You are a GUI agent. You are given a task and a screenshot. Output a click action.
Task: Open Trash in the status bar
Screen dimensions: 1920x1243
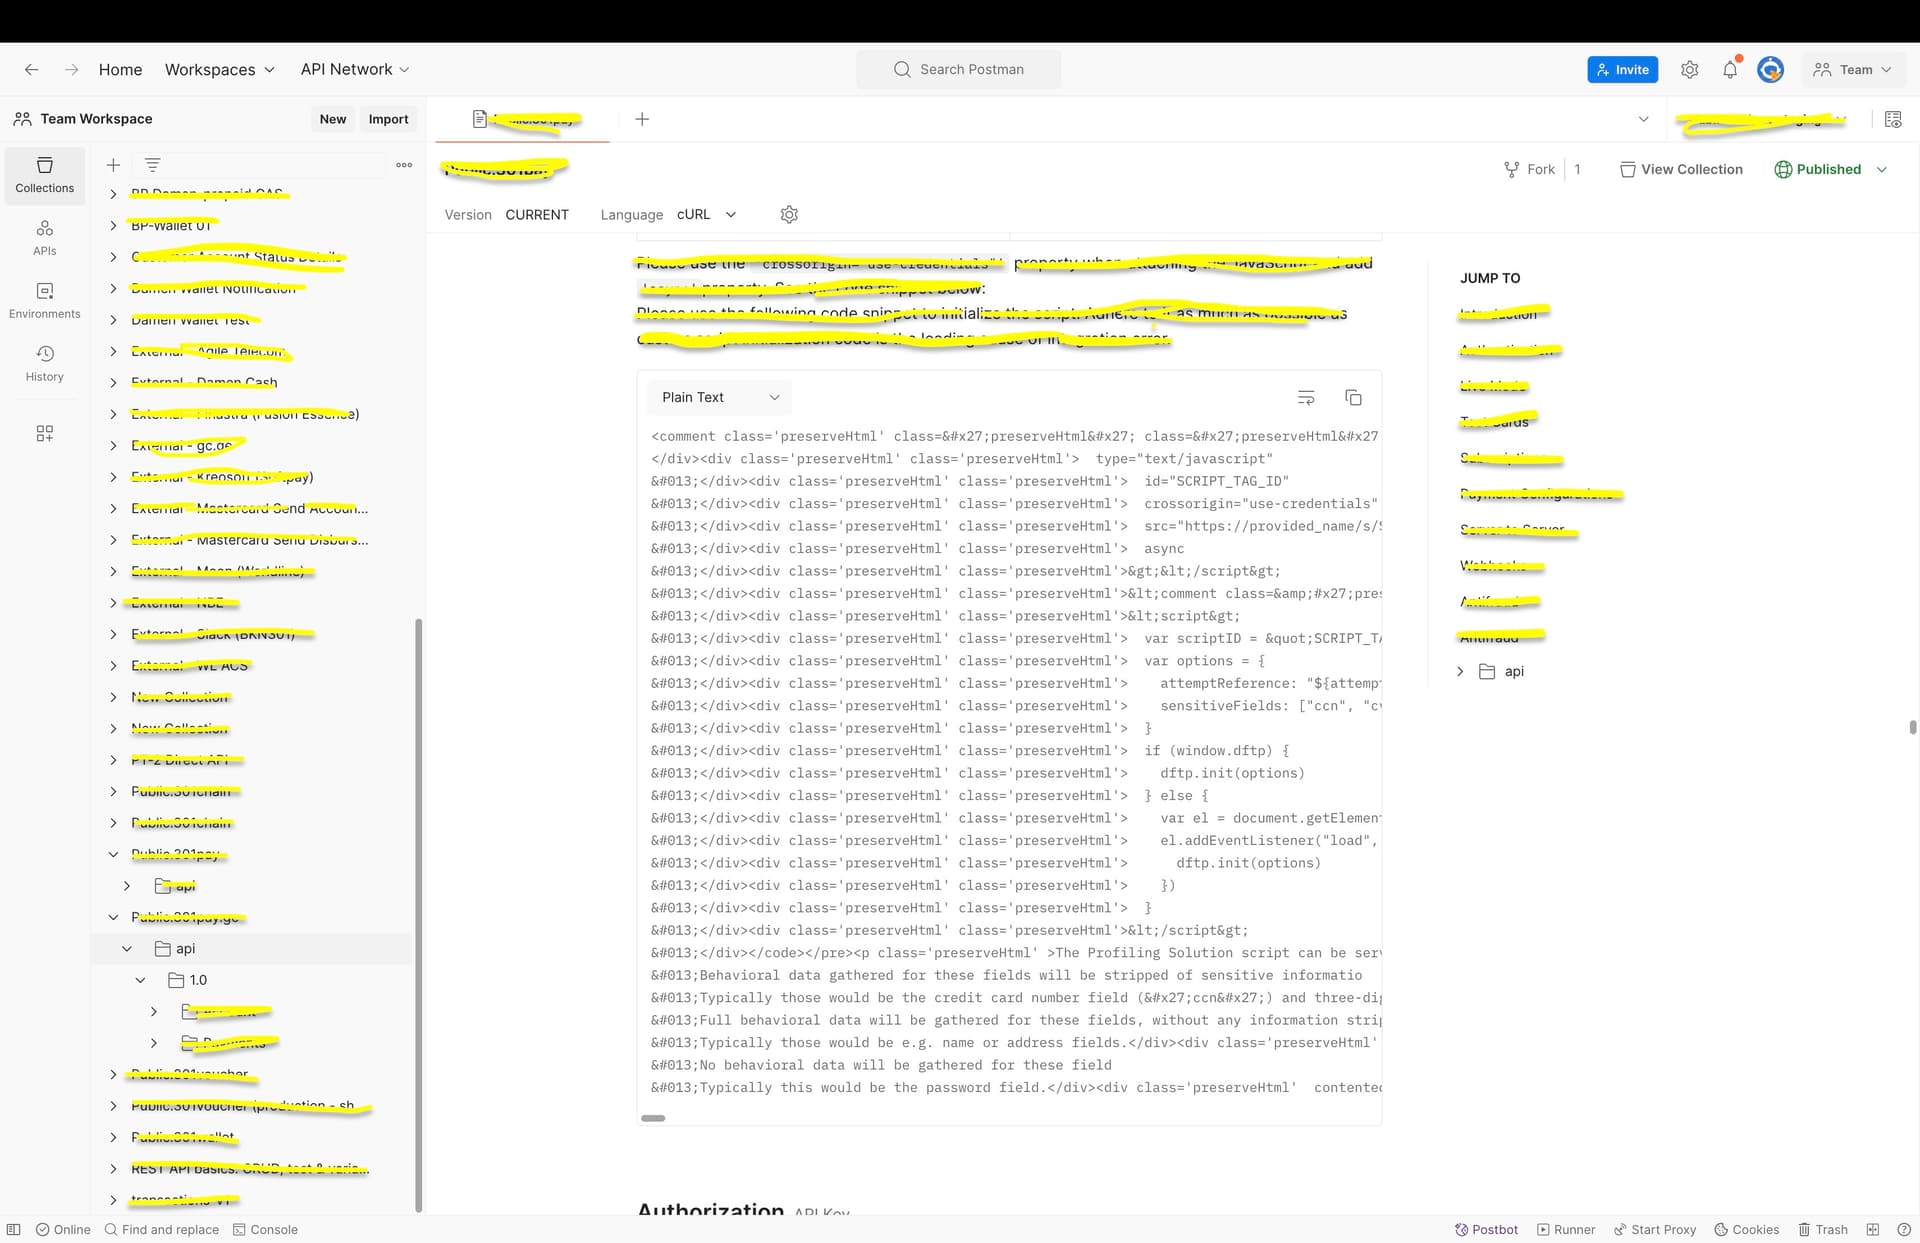pyautogui.click(x=1823, y=1229)
